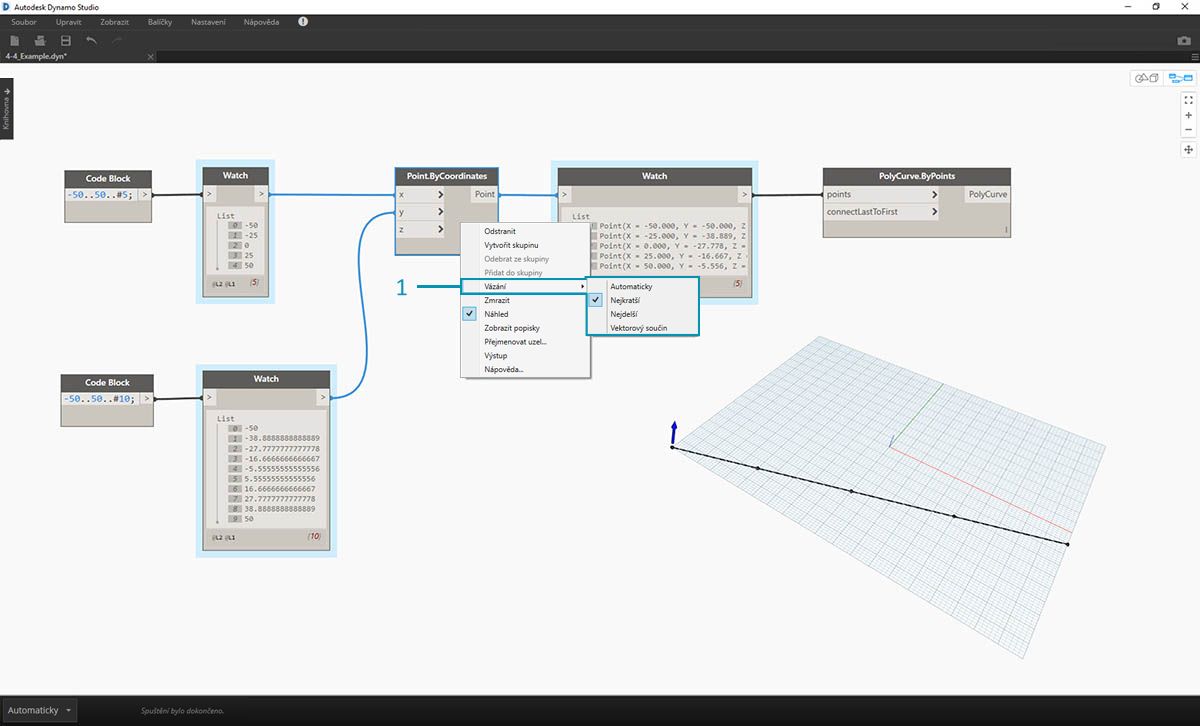Click the Point output port
1200x726 pixels.
pyautogui.click(x=485, y=194)
